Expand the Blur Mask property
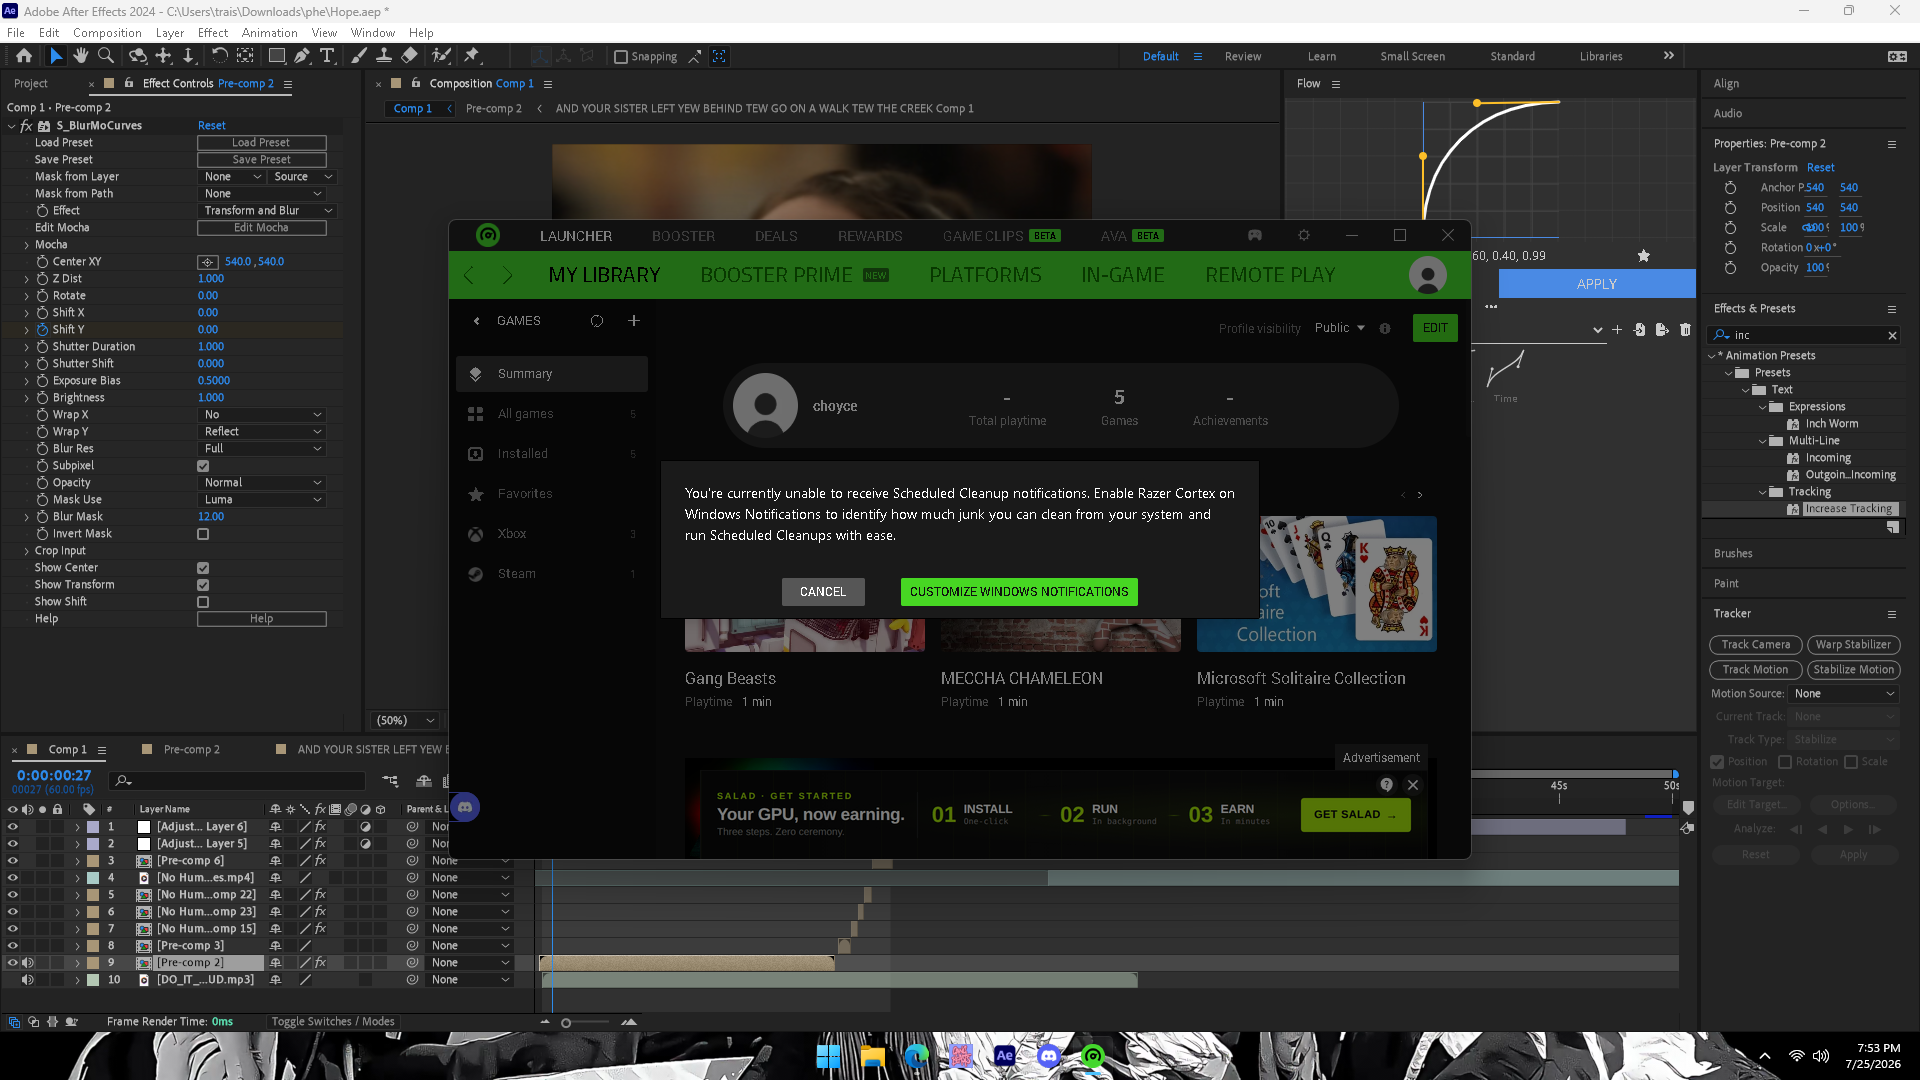The width and height of the screenshot is (1920, 1080). (x=27, y=517)
